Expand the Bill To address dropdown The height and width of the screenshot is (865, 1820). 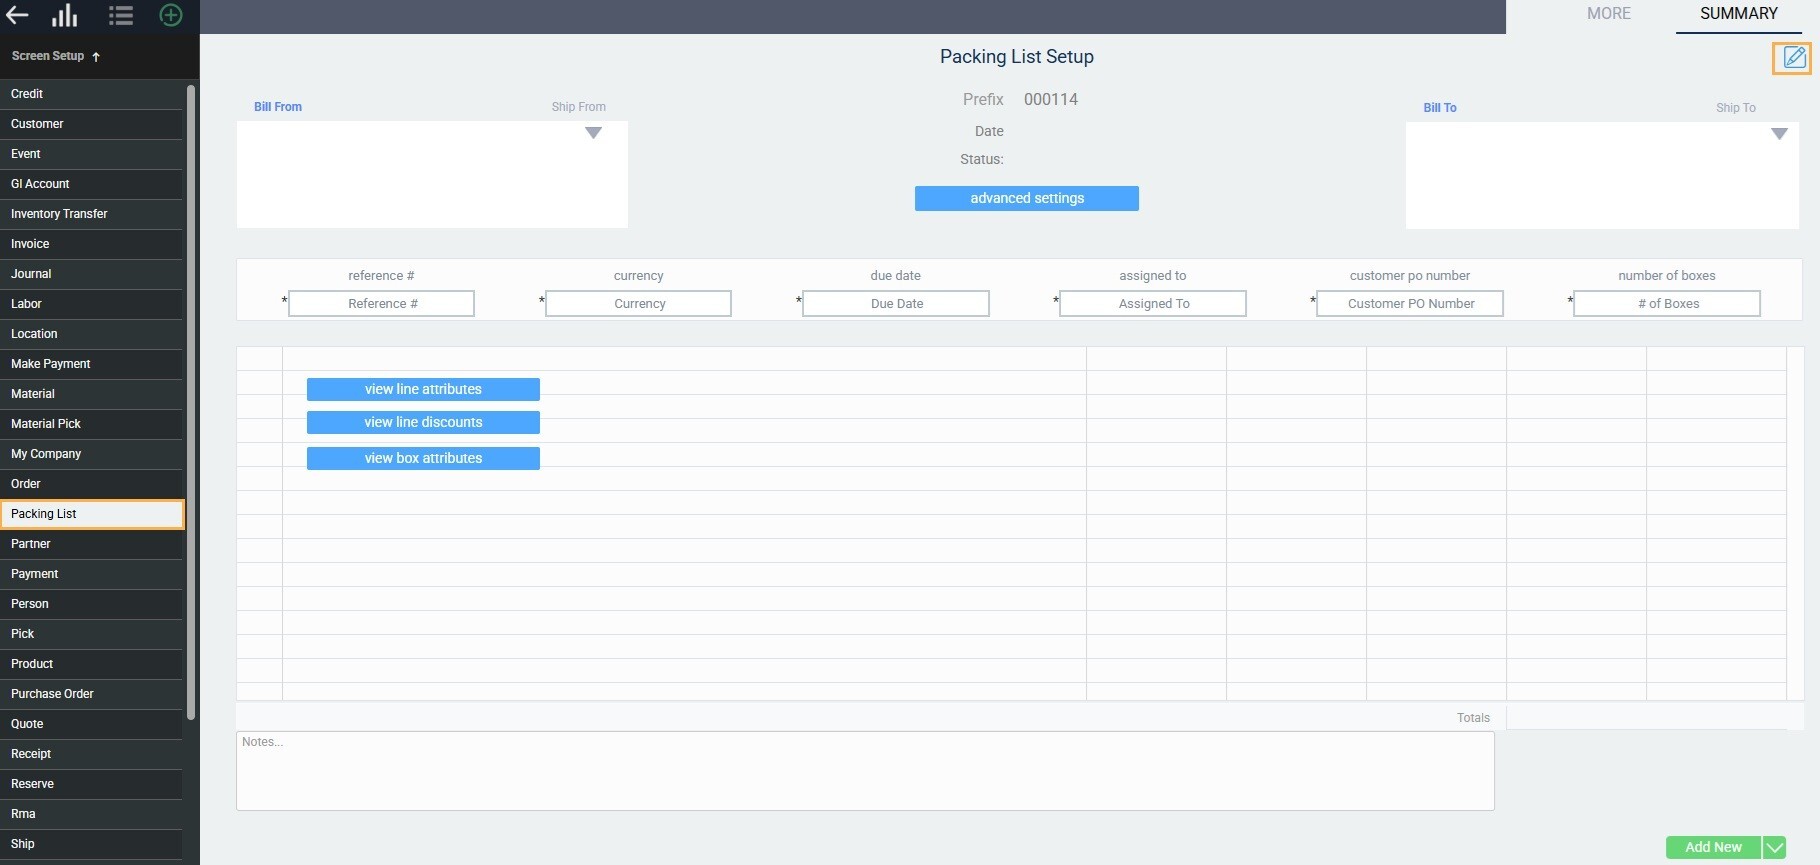[1779, 134]
